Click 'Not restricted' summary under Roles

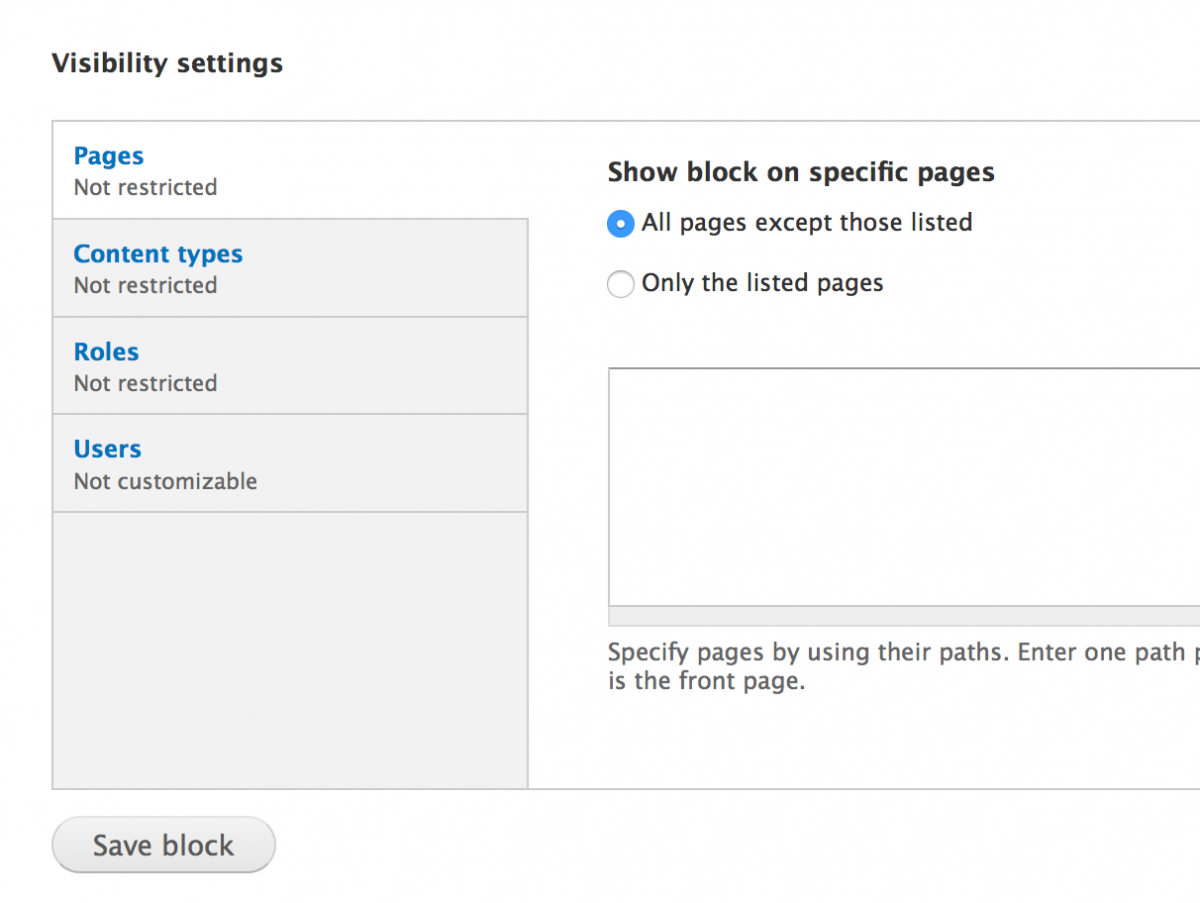tap(145, 383)
